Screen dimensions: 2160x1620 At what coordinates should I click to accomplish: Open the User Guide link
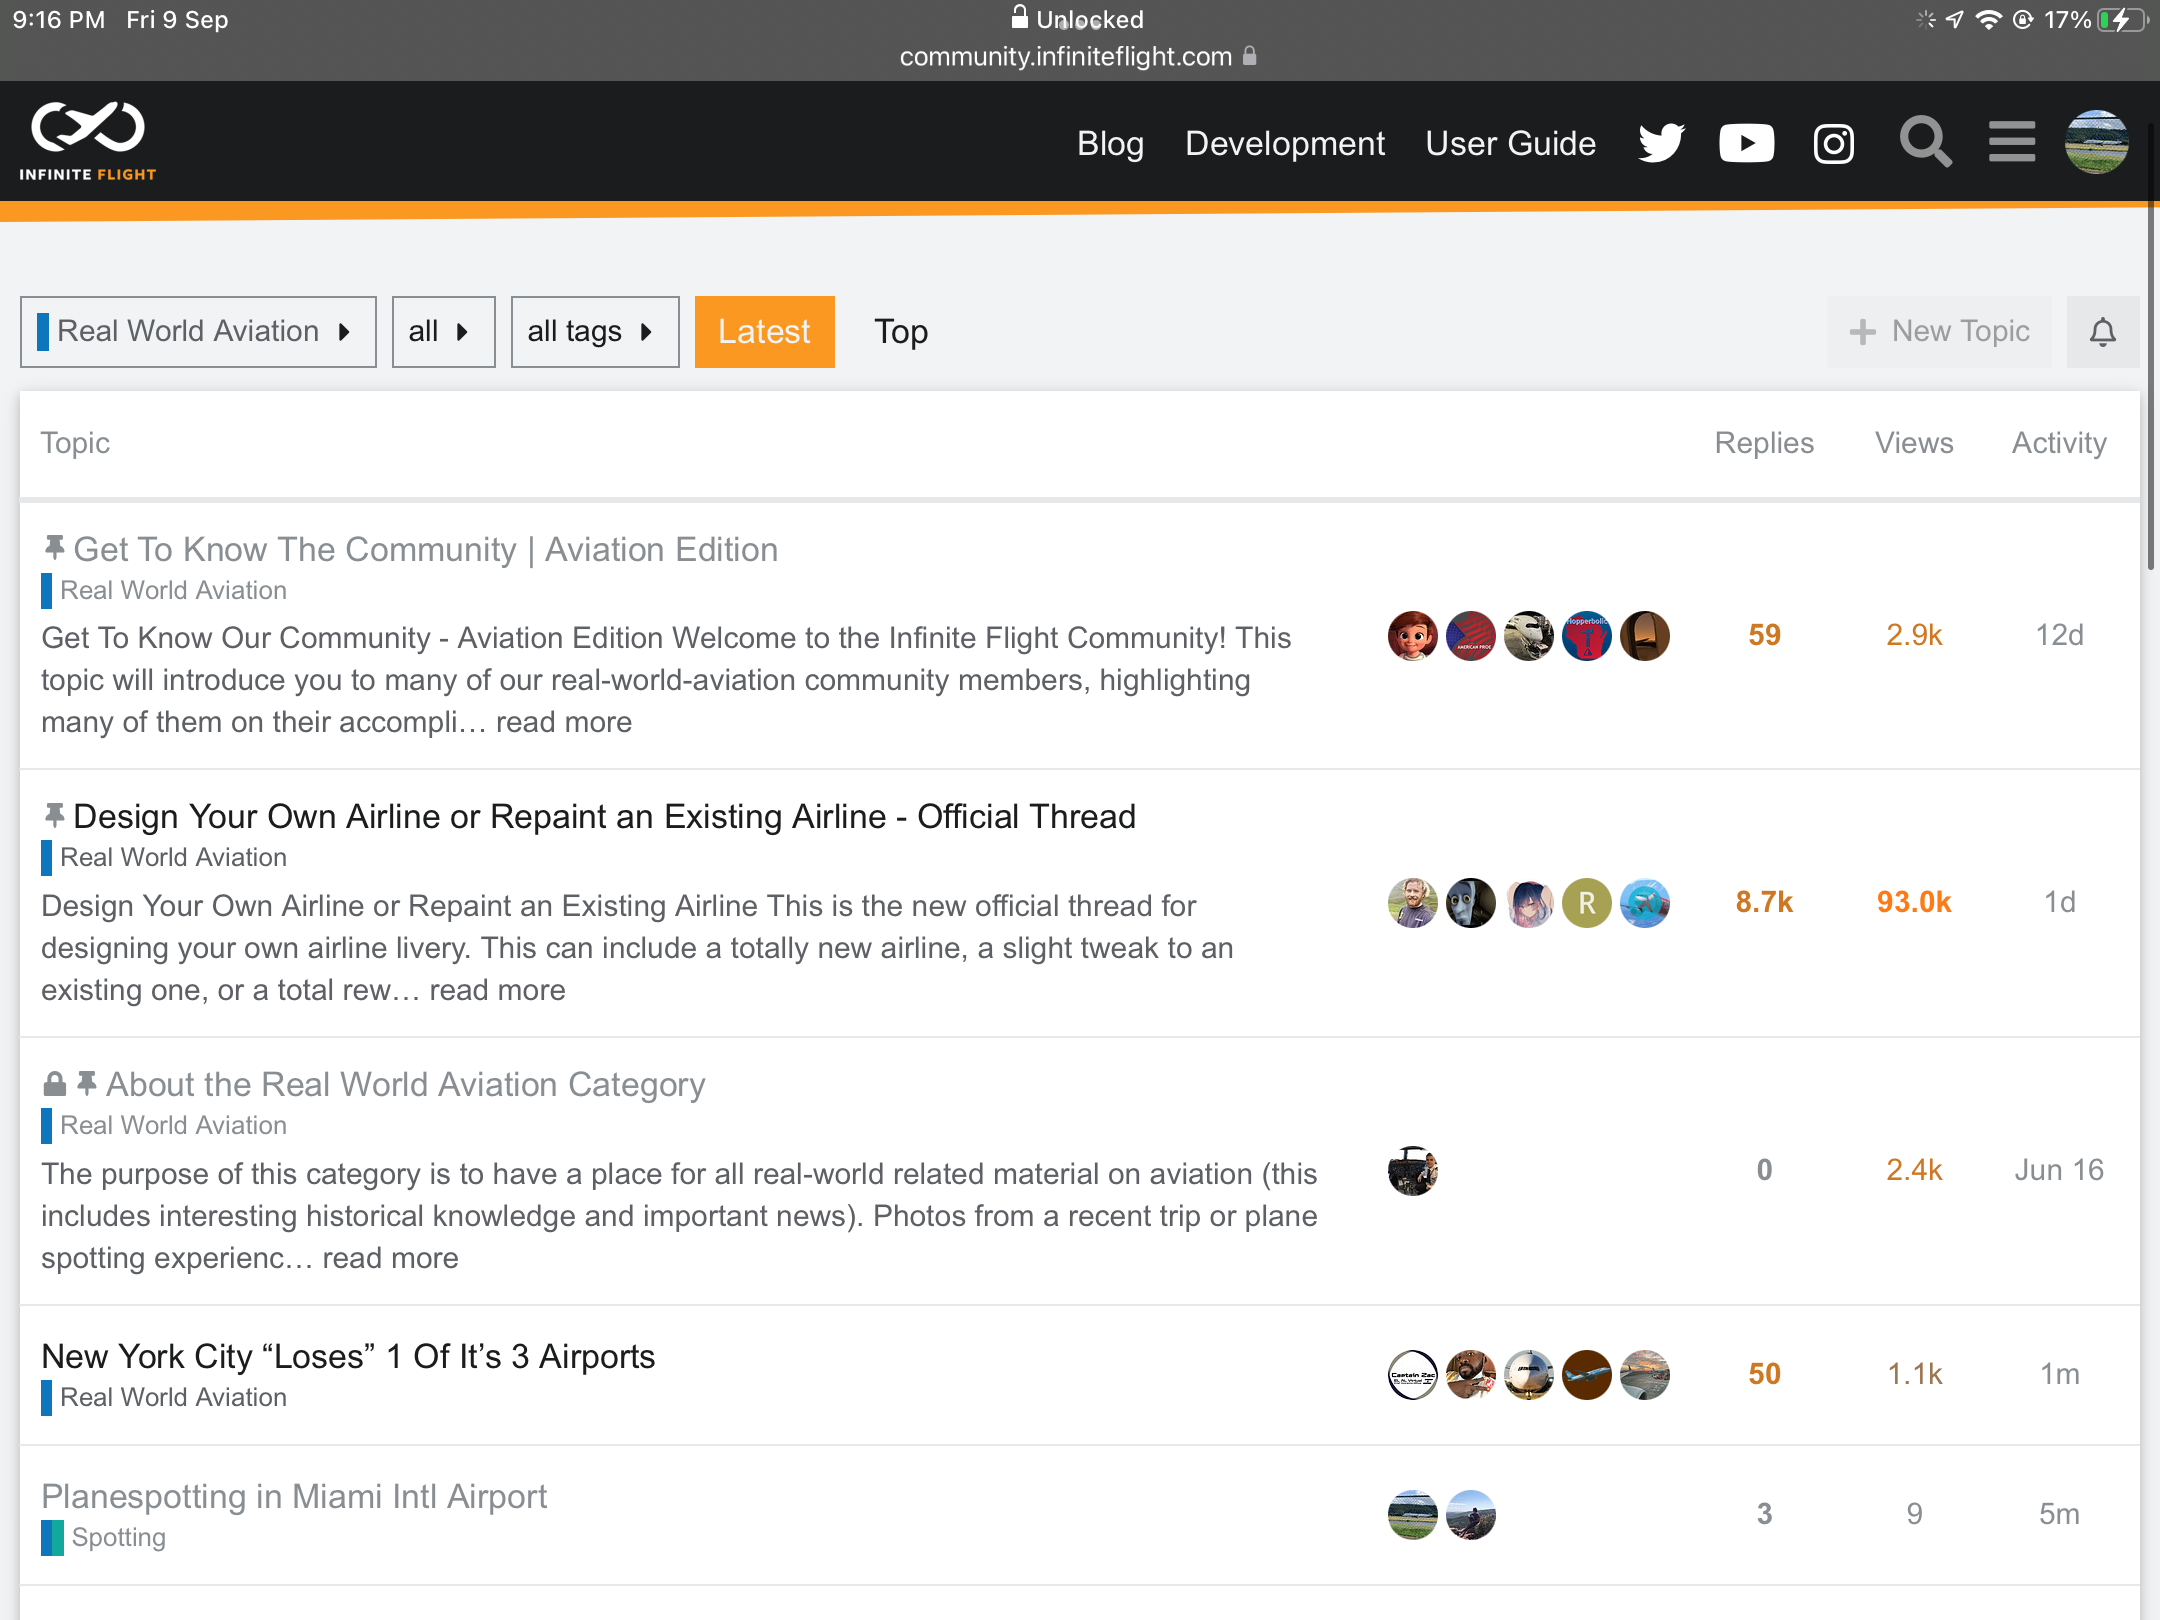(x=1510, y=144)
